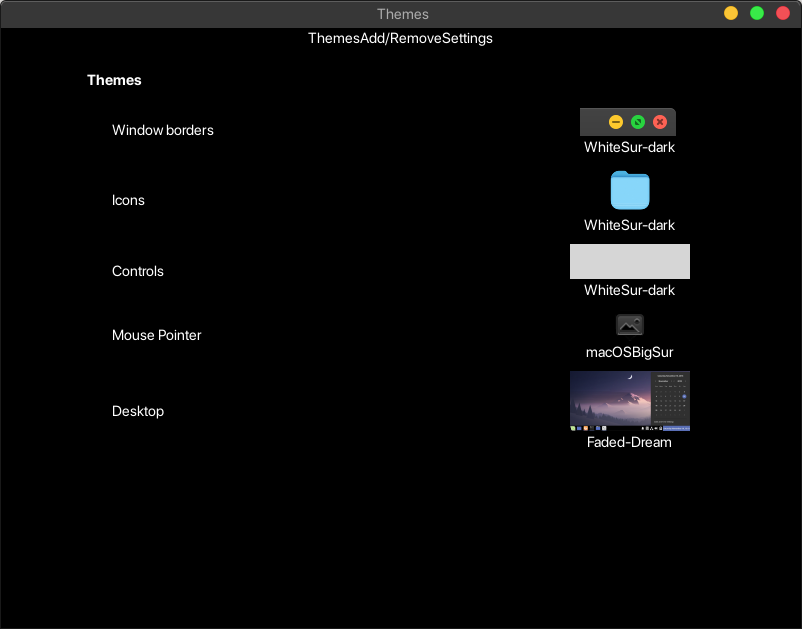This screenshot has height=629, width=802.
Task: Click the Icons row label
Action: coord(128,200)
